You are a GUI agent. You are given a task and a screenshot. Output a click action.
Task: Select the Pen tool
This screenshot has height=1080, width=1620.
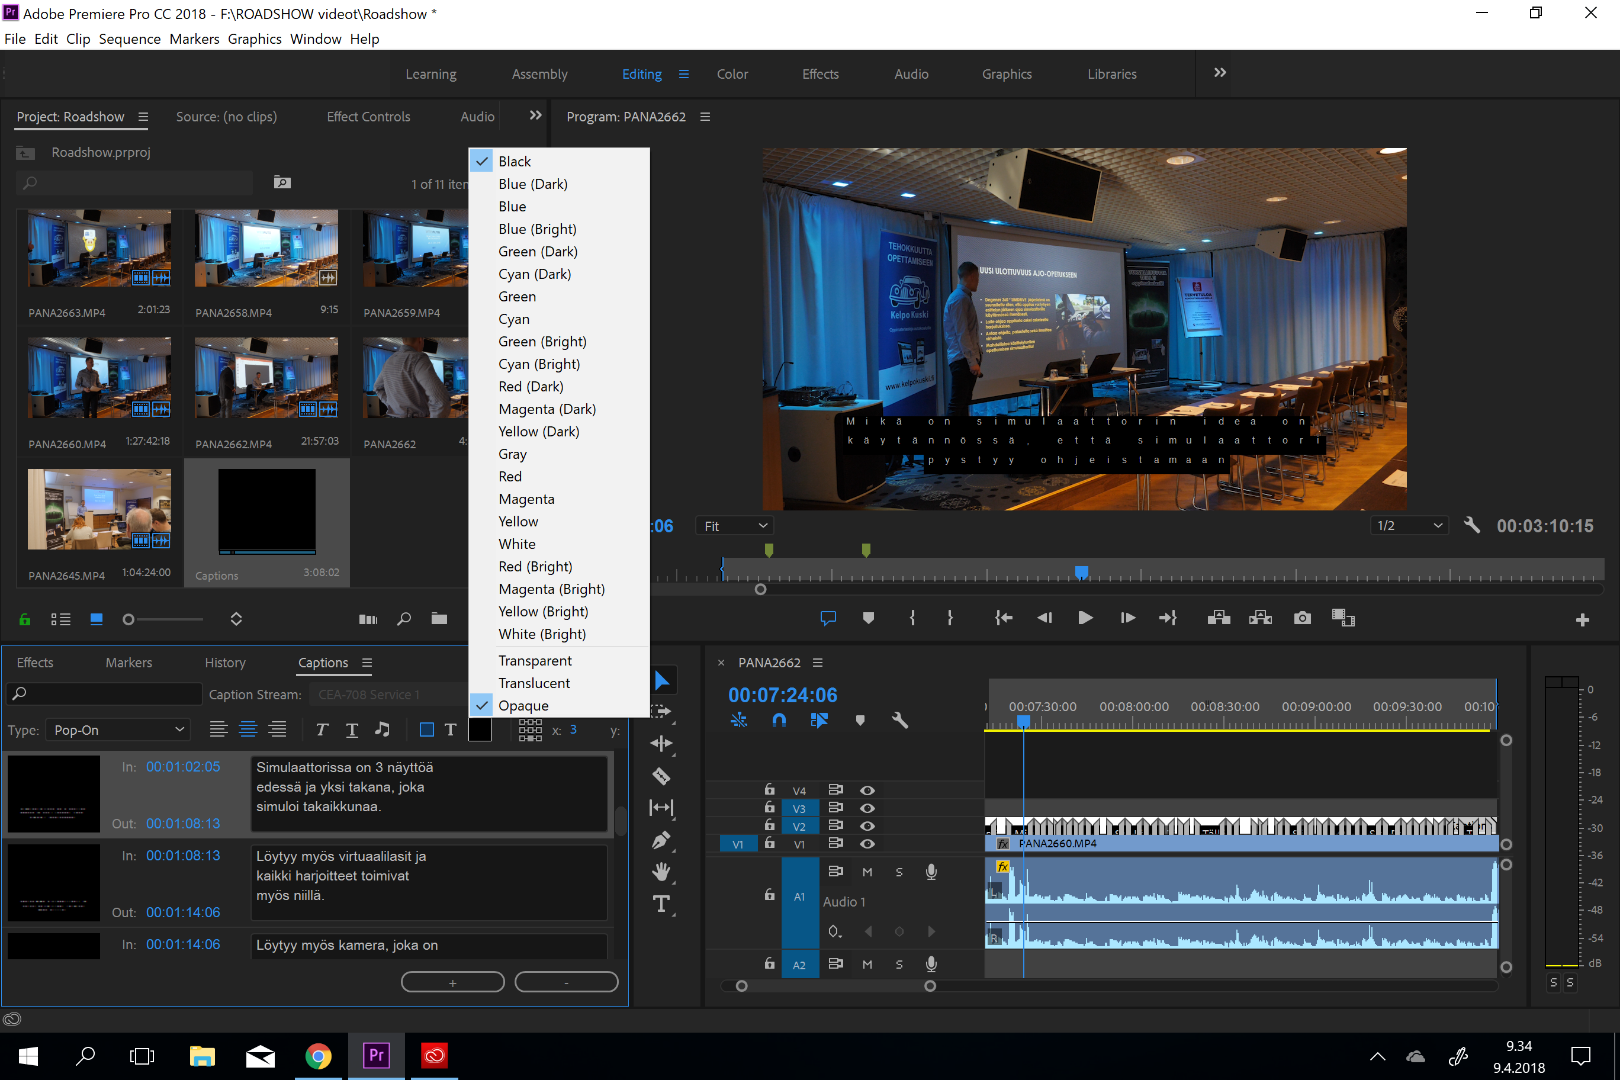(x=662, y=840)
